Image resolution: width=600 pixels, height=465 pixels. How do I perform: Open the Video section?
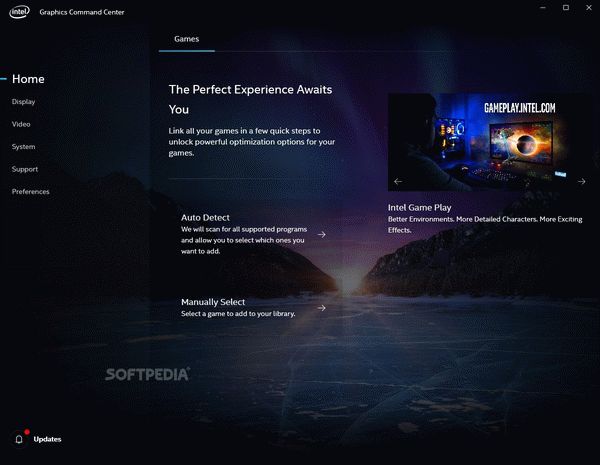pyautogui.click(x=21, y=124)
